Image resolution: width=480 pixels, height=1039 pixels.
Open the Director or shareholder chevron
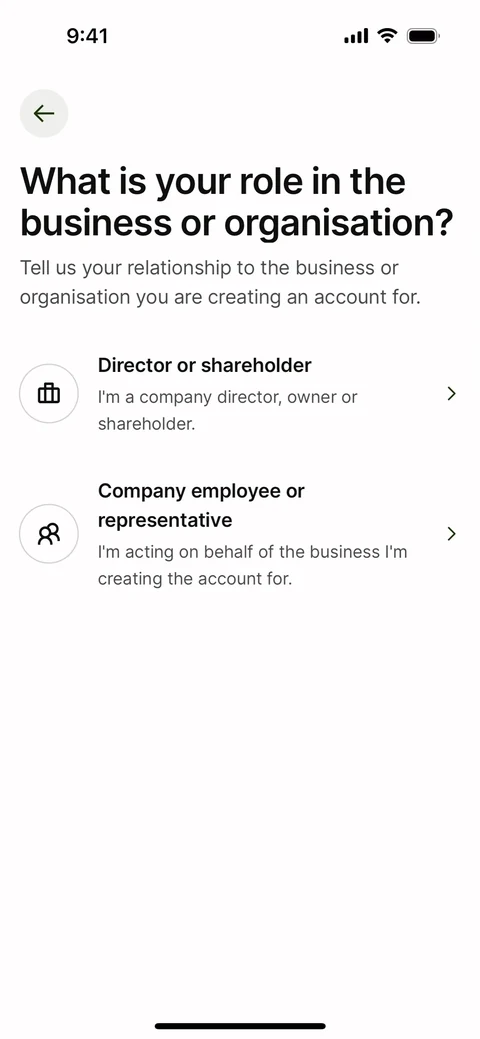pos(451,394)
